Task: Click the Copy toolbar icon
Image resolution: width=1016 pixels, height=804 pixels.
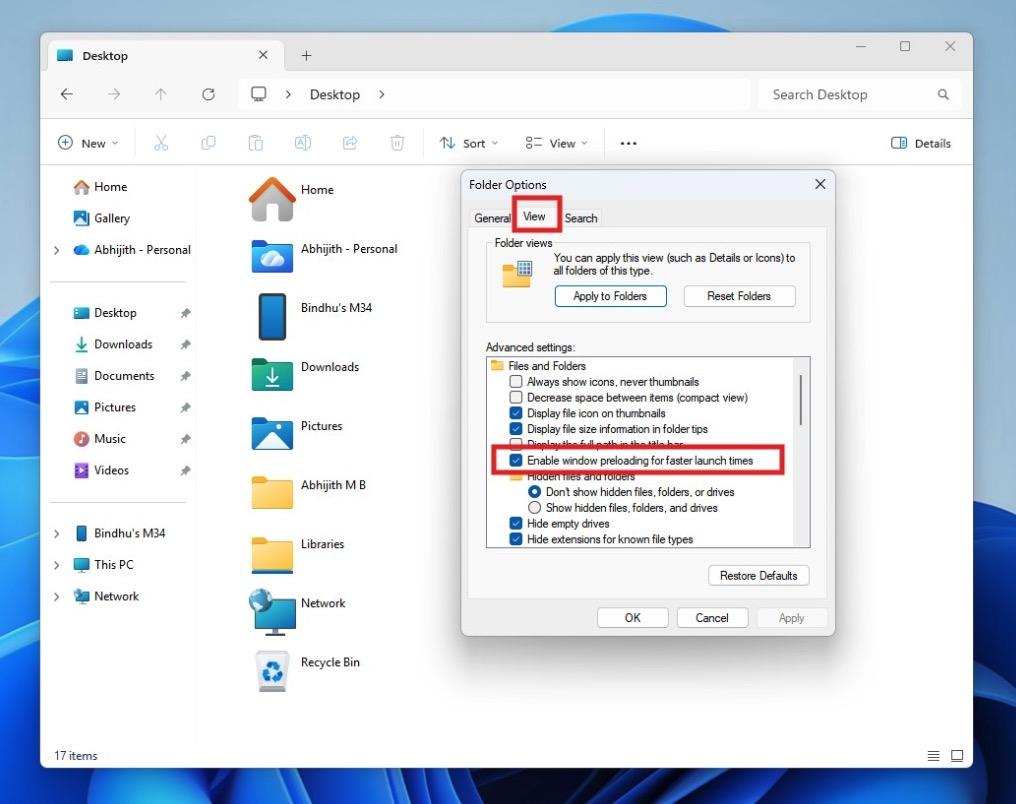Action: pyautogui.click(x=208, y=143)
